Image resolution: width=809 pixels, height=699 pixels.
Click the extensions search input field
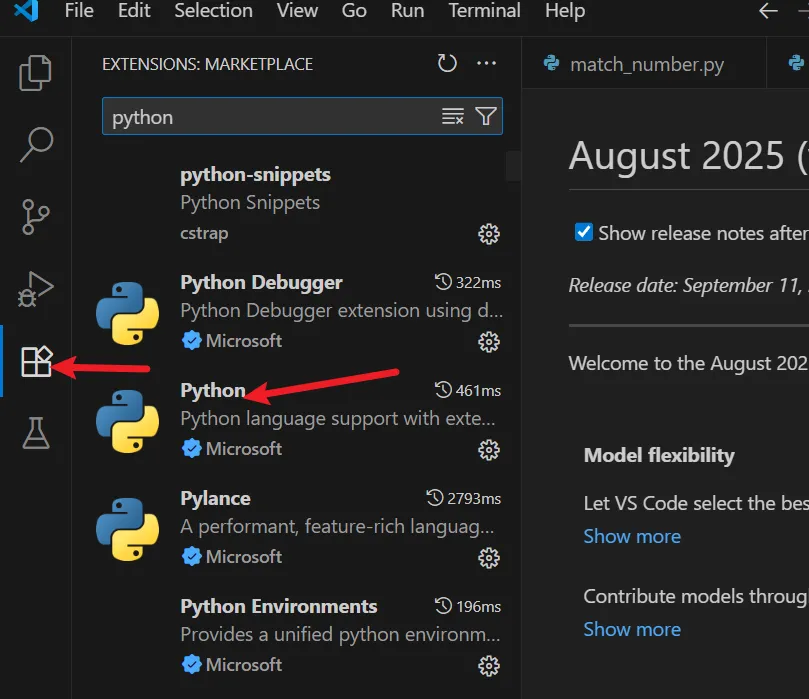(x=270, y=117)
